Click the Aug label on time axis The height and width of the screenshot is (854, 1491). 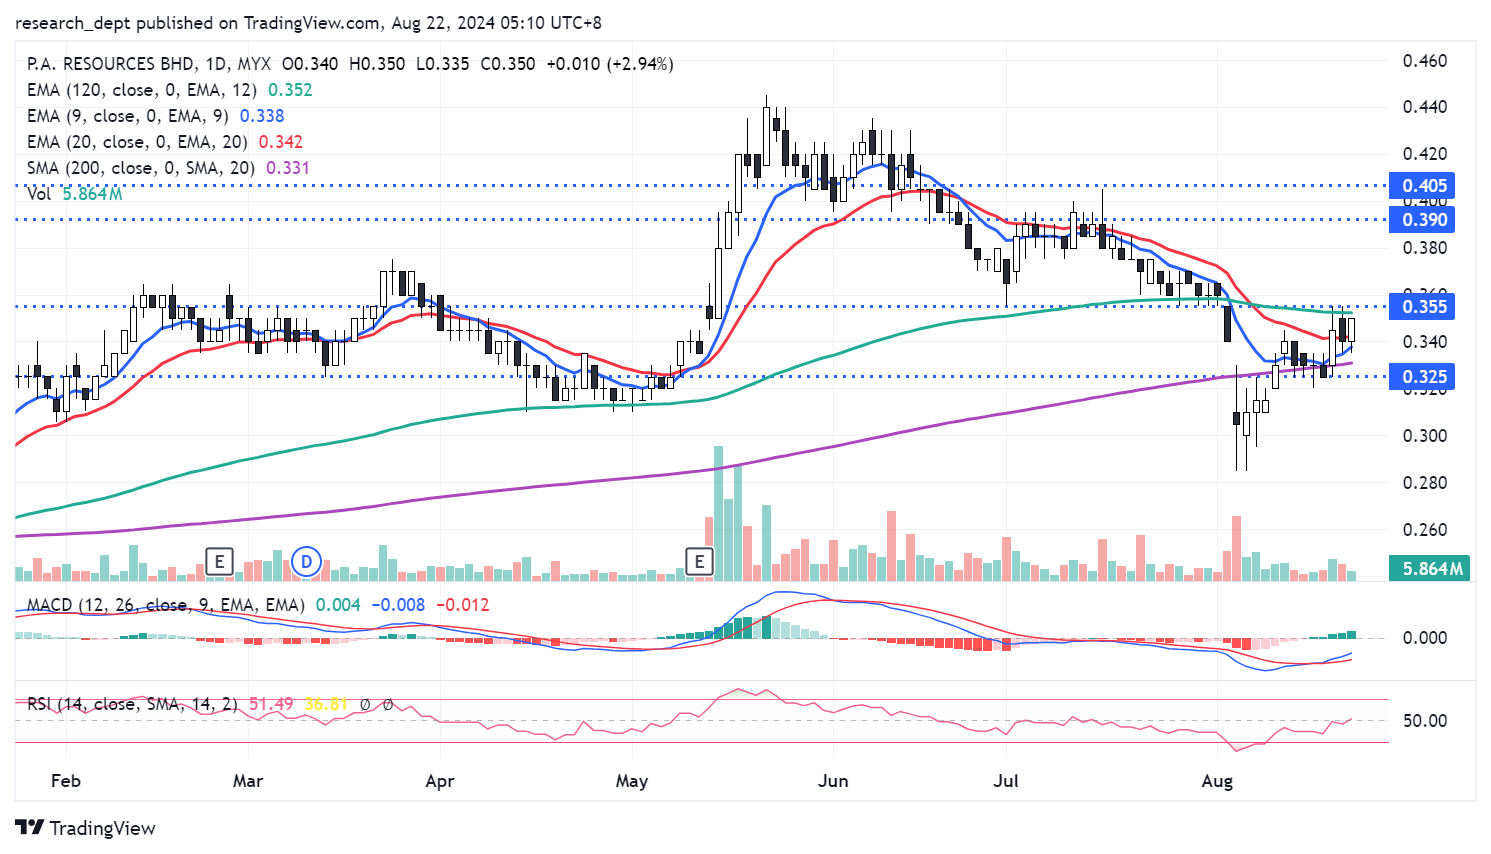(x=1217, y=781)
